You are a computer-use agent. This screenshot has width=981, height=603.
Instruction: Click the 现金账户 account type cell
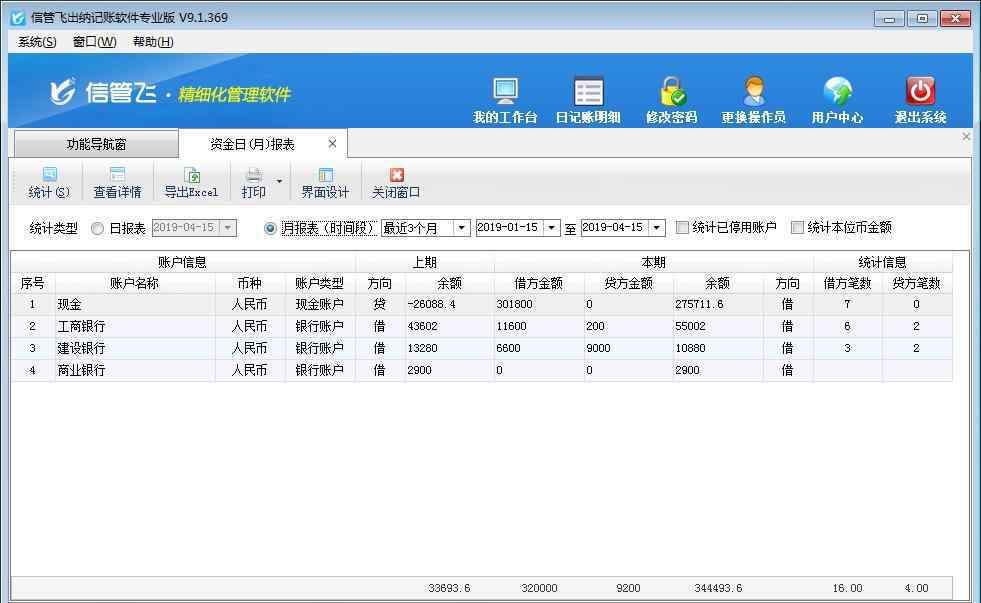point(319,305)
